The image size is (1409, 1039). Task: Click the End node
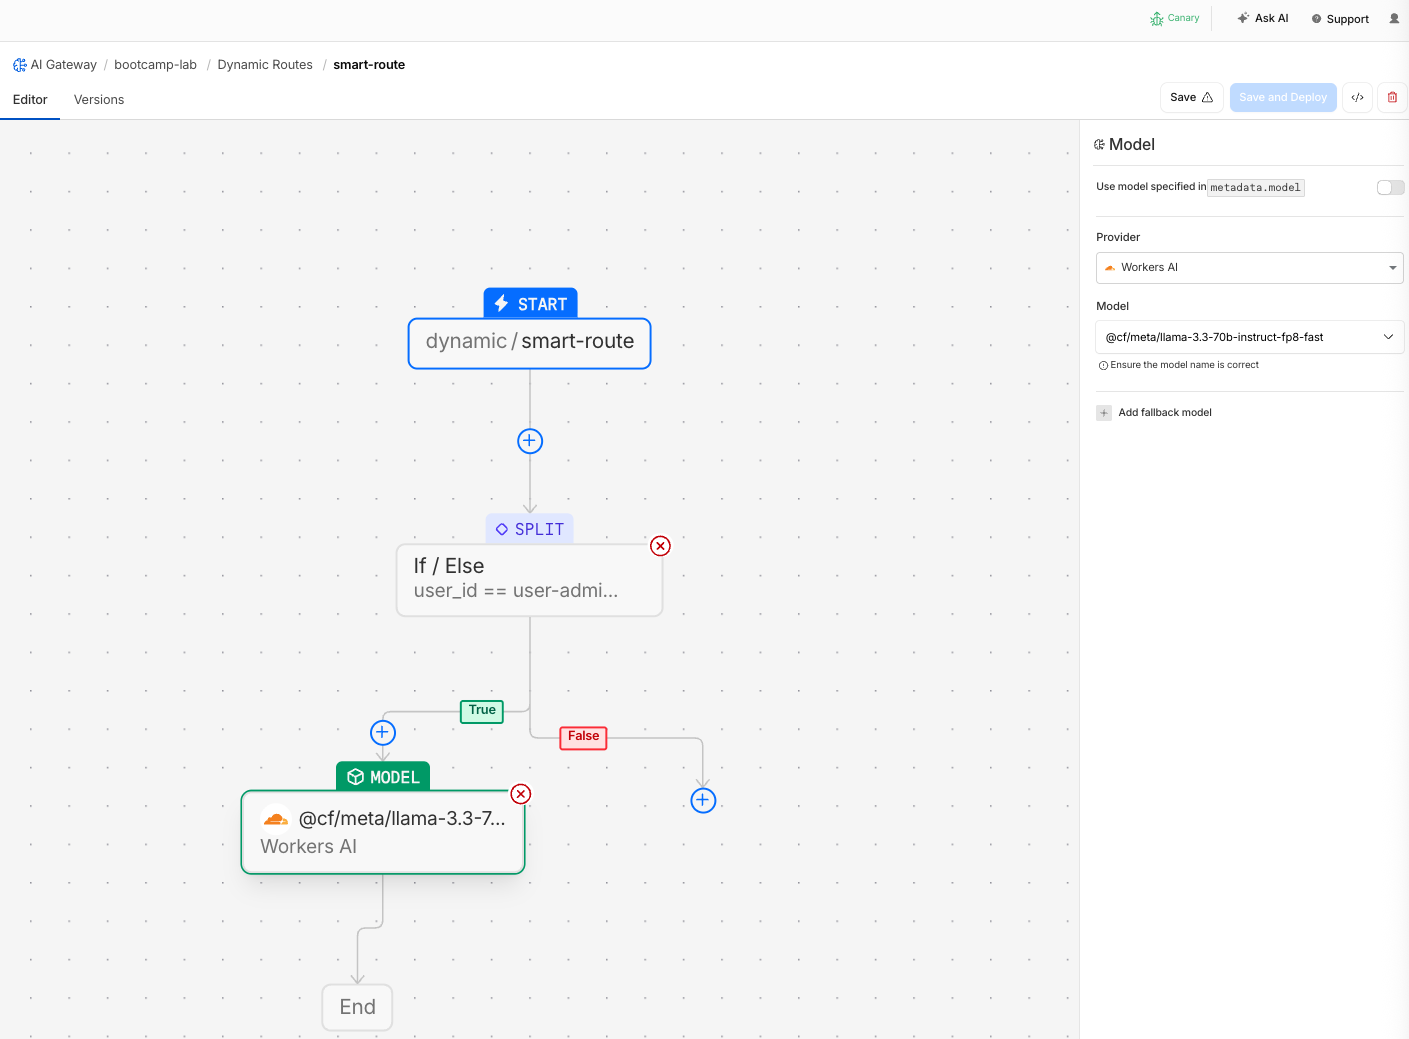click(357, 1007)
